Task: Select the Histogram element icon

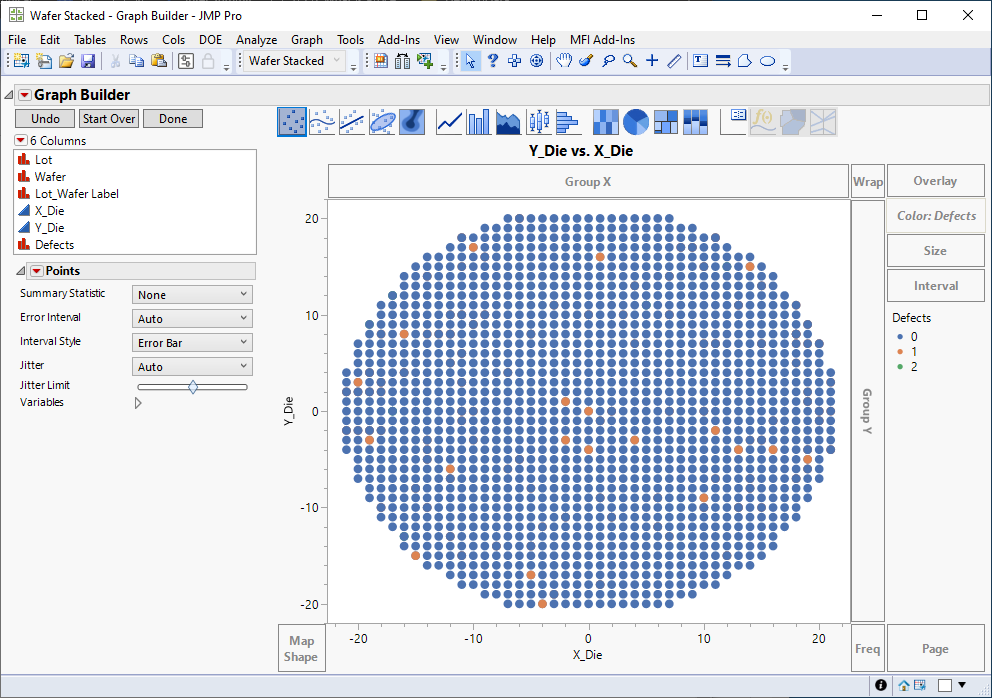Action: 568,122
